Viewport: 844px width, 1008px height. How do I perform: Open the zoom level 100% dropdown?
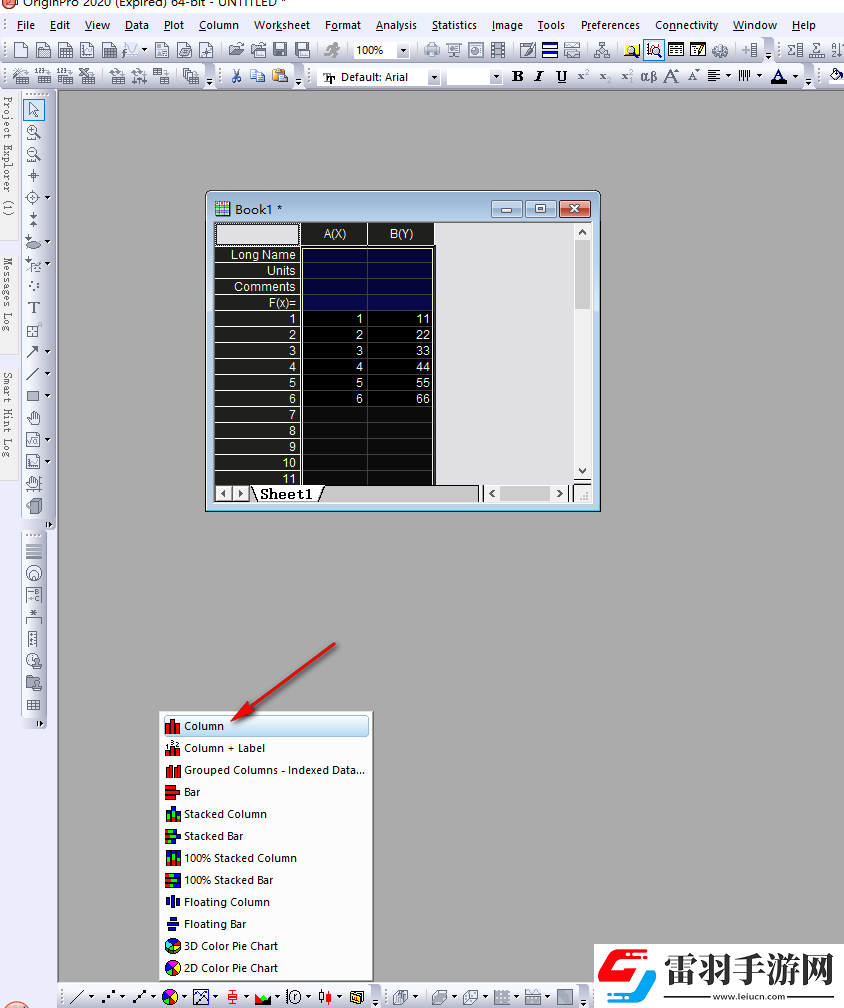tap(403, 50)
